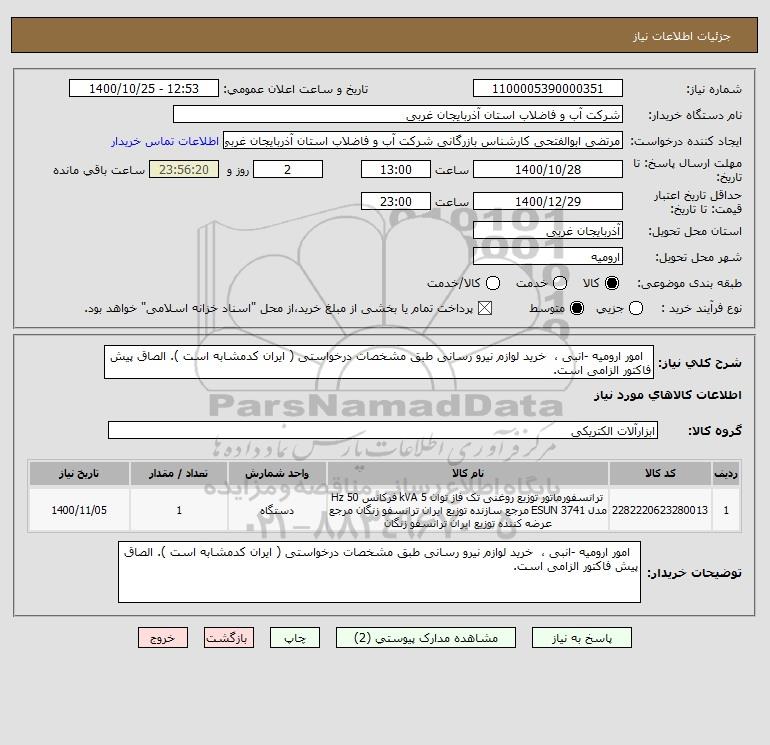Click the نام کالا column header
770x745 pixels.
(468, 473)
